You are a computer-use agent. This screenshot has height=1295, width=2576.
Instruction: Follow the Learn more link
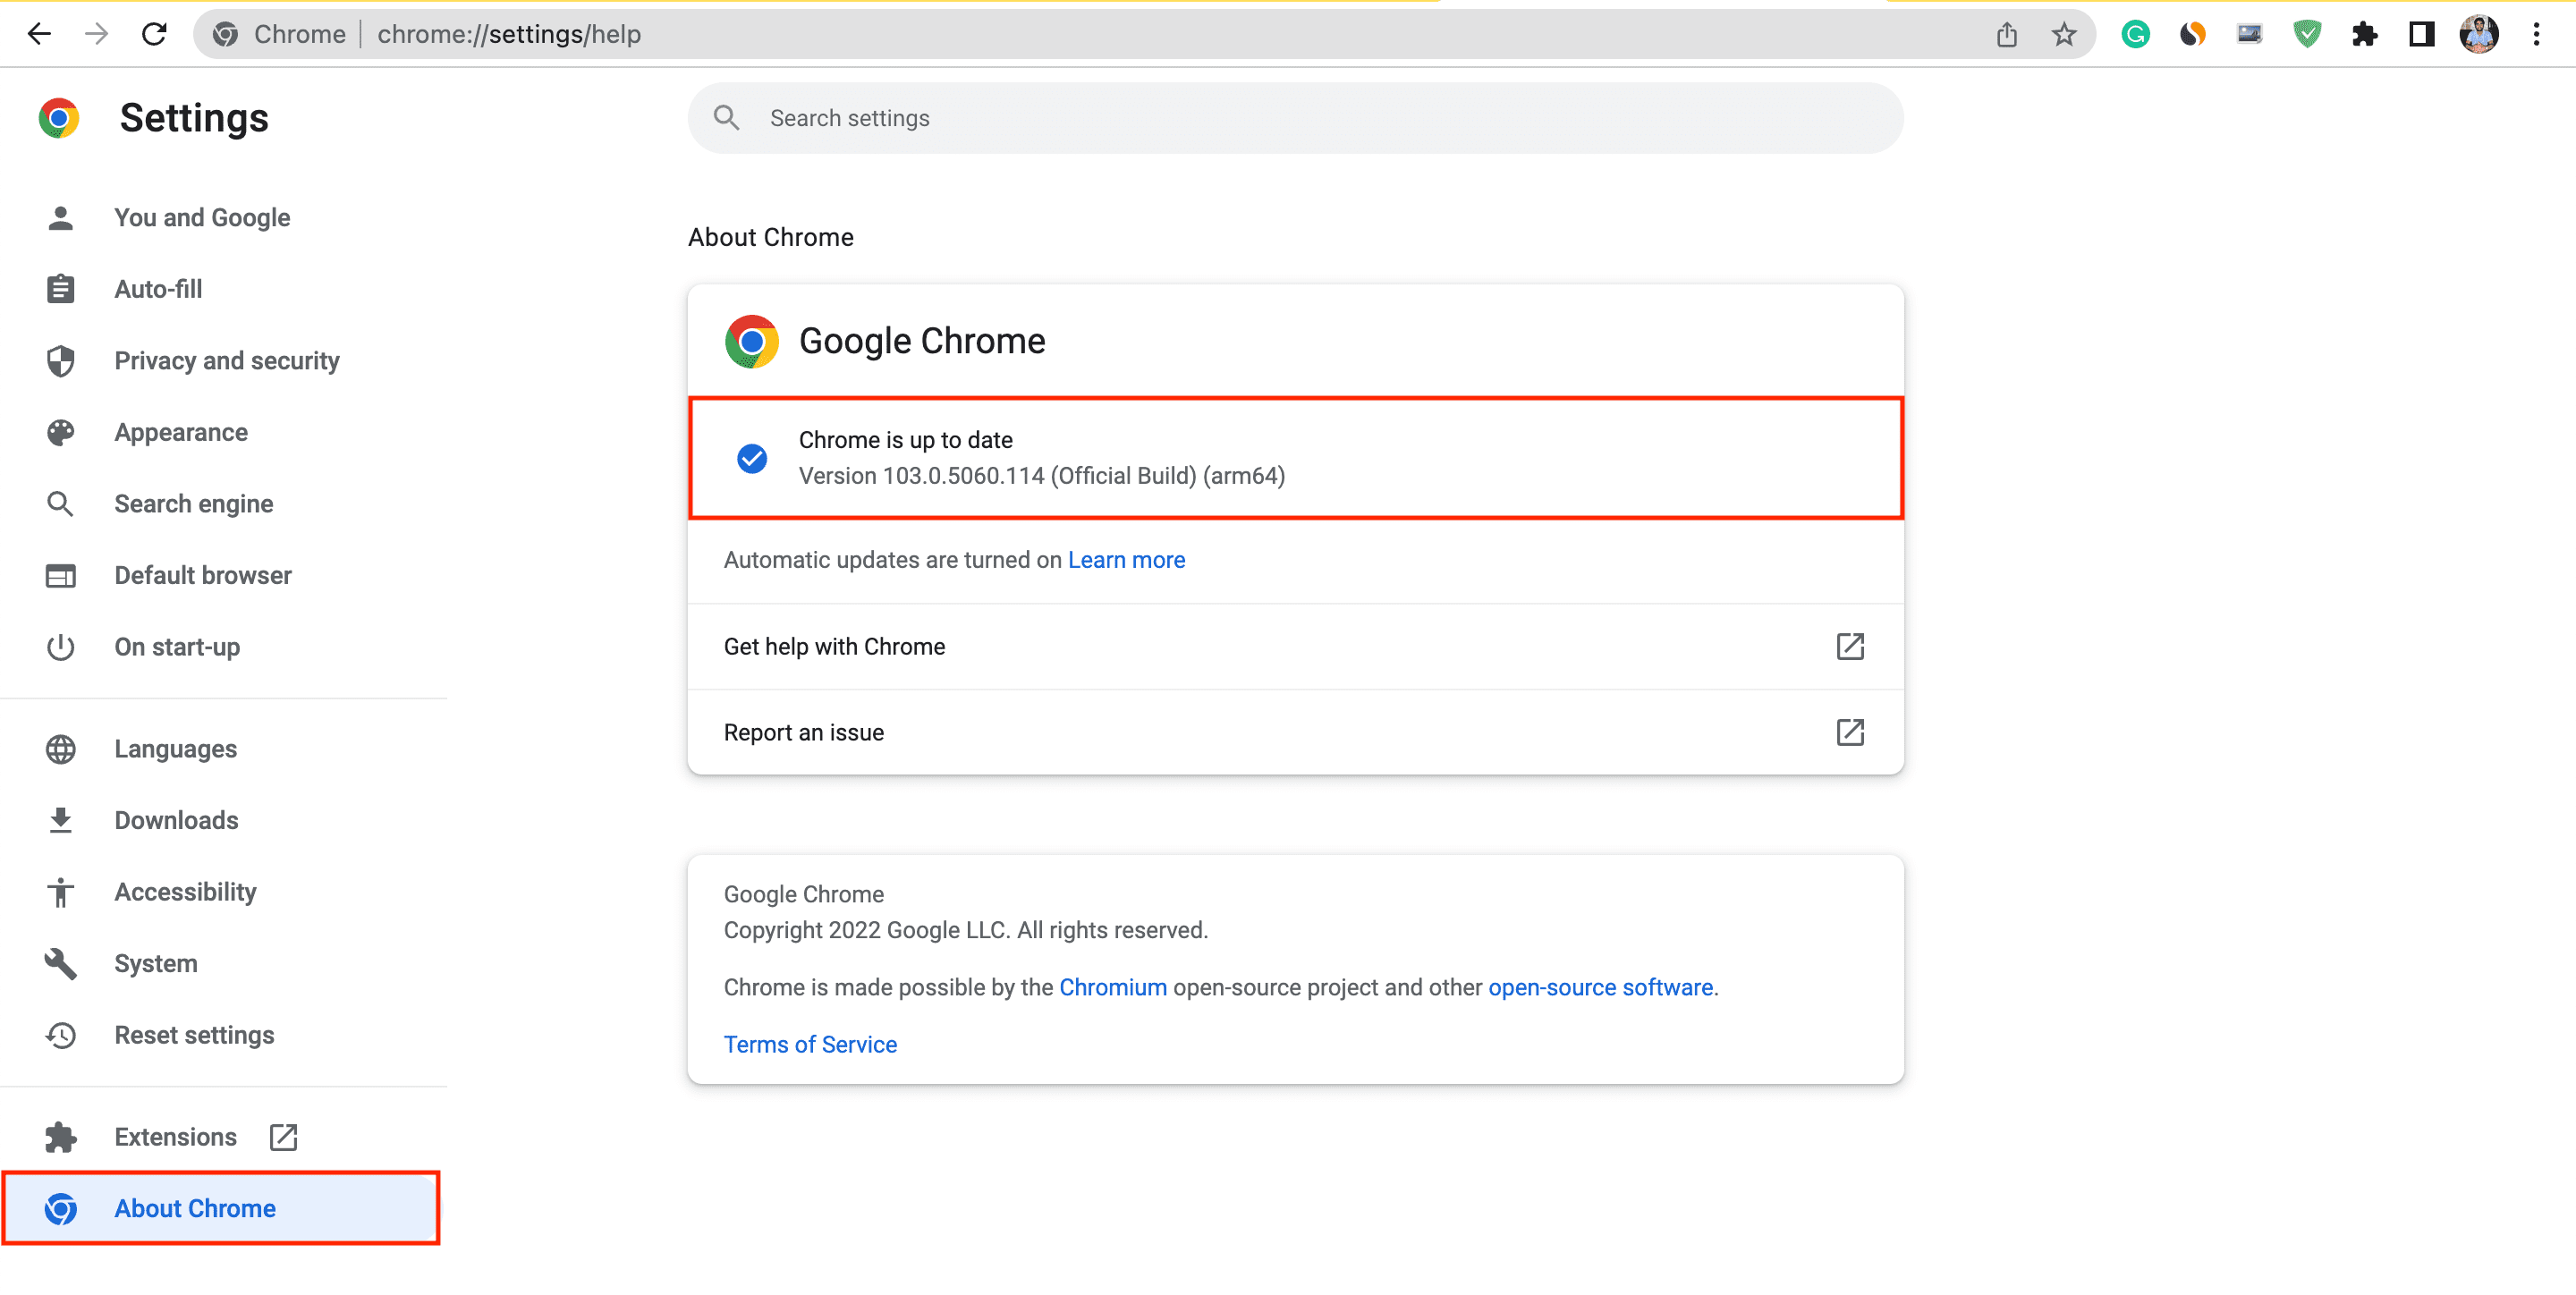pos(1126,560)
